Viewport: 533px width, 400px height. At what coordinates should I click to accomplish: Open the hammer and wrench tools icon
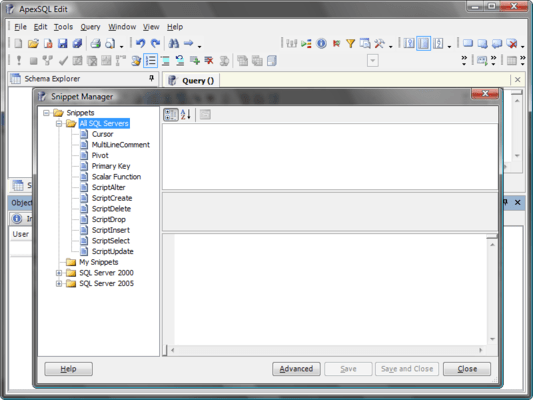[x=379, y=43]
